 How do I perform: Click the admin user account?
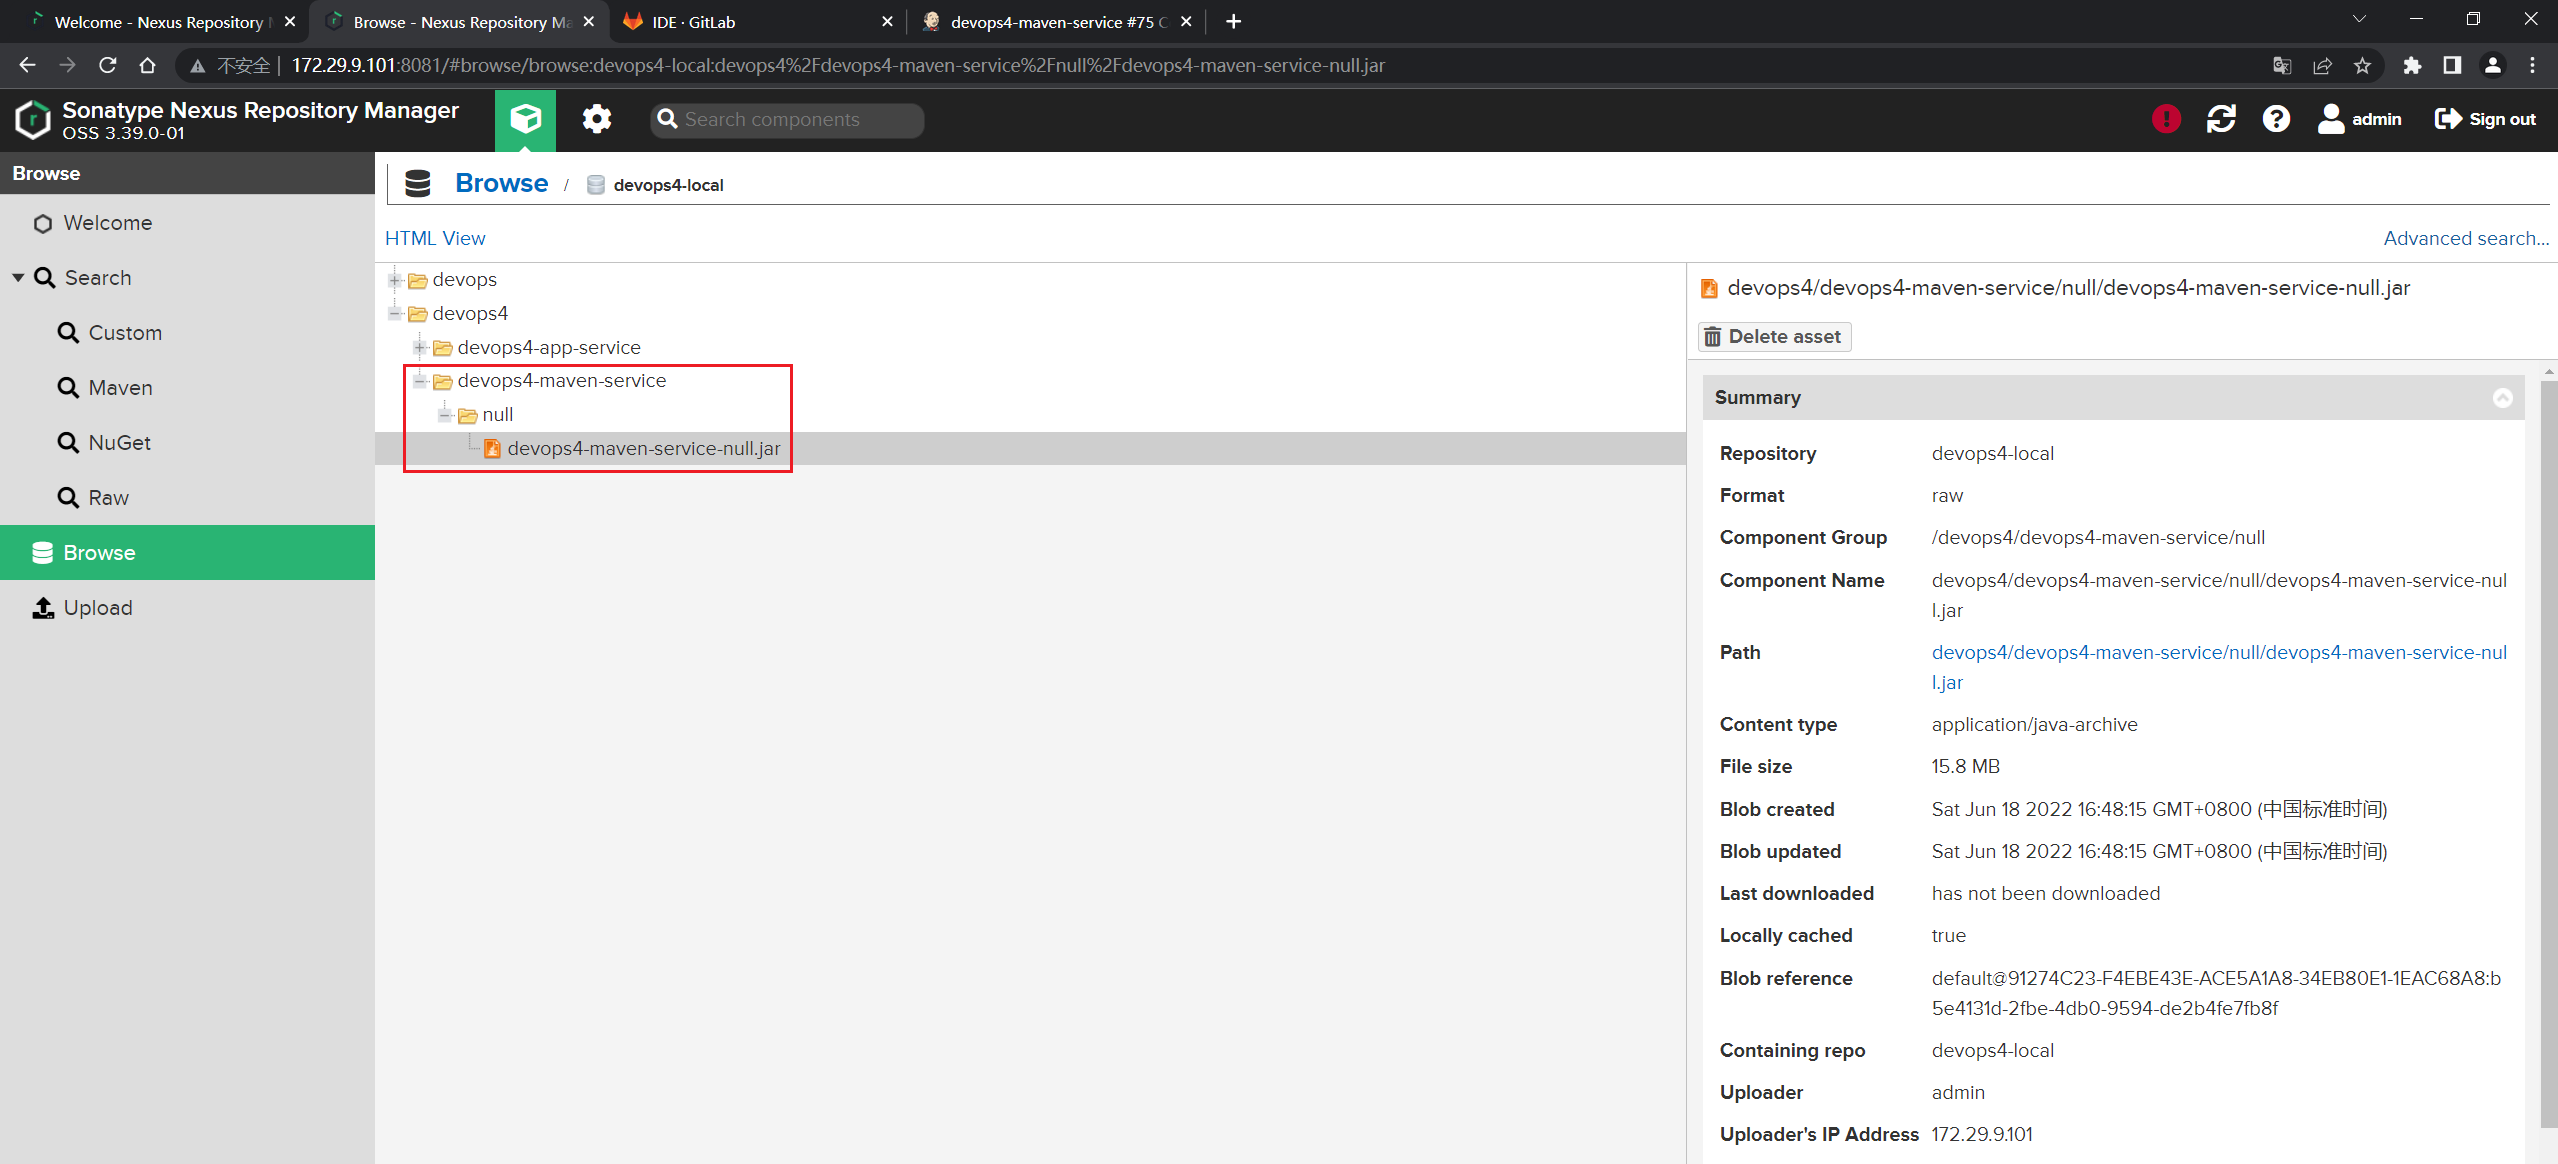pos(2359,119)
